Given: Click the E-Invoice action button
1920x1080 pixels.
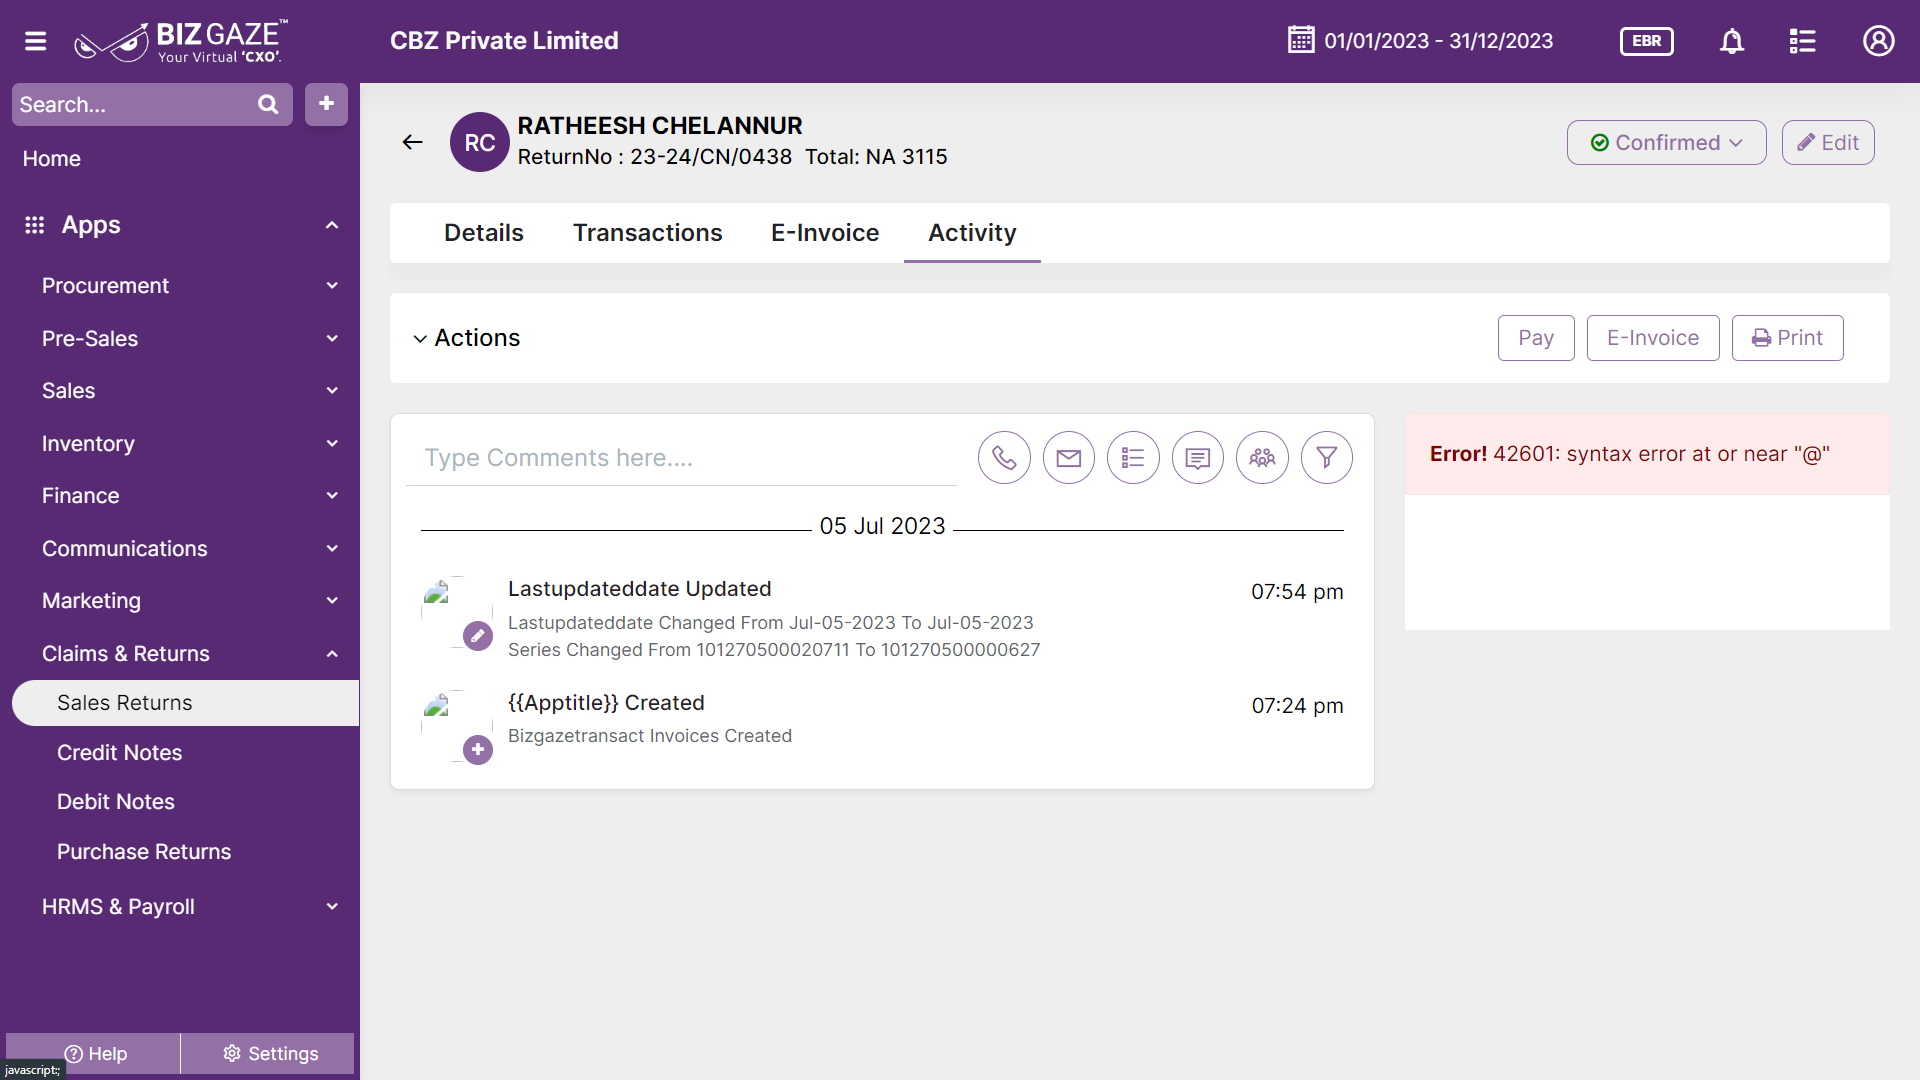Looking at the screenshot, I should point(1653,338).
